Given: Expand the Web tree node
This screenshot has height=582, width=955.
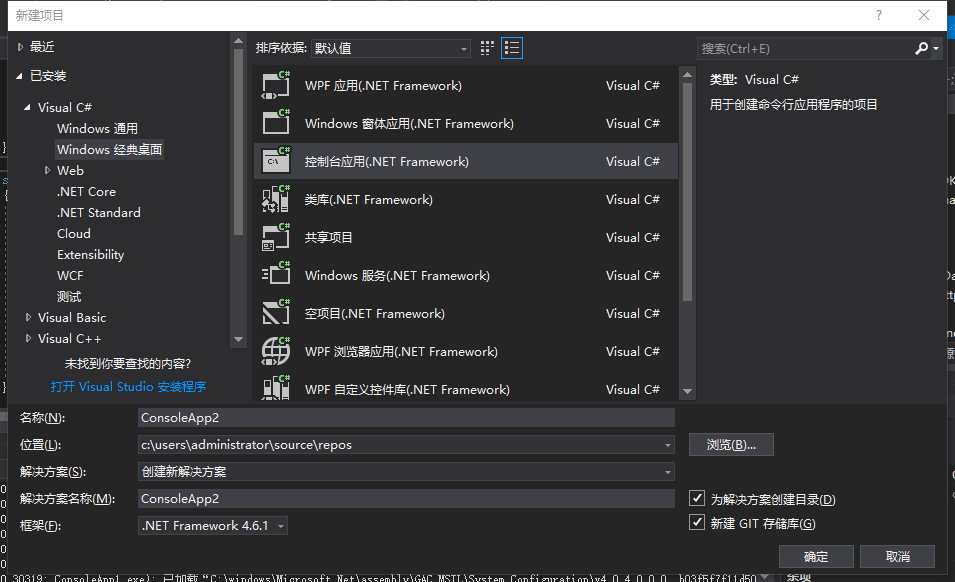Looking at the screenshot, I should [48, 170].
